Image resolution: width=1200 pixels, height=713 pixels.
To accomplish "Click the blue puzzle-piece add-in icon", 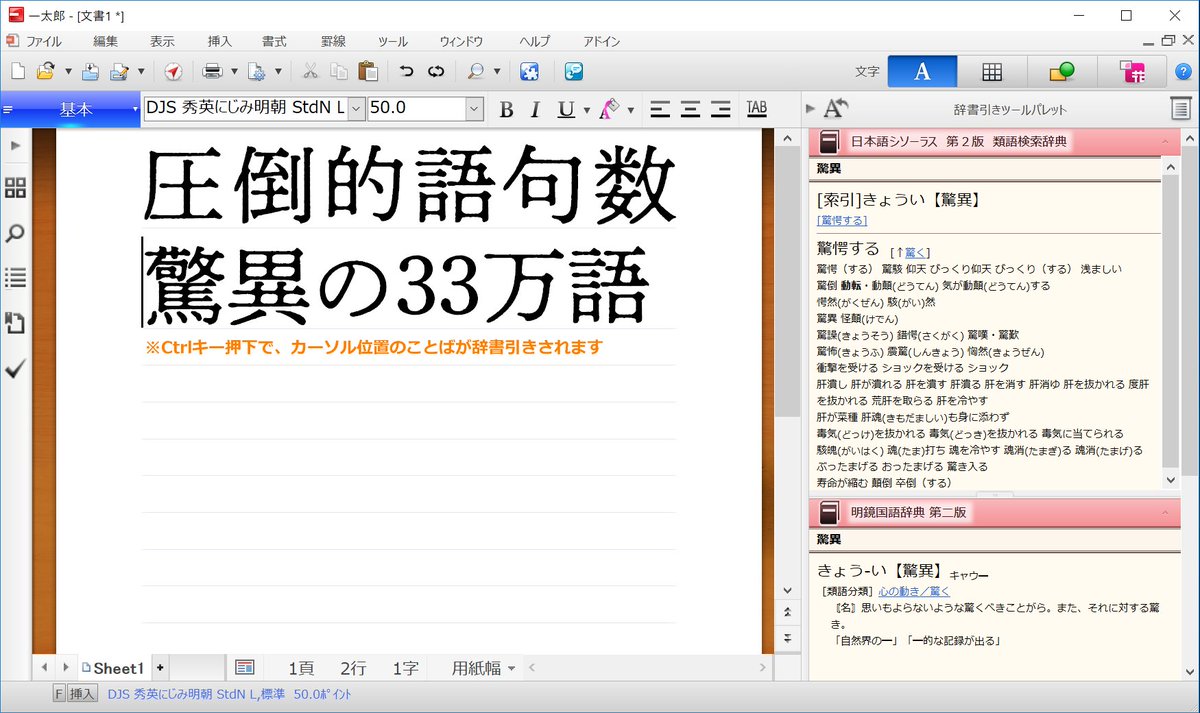I will click(x=530, y=71).
